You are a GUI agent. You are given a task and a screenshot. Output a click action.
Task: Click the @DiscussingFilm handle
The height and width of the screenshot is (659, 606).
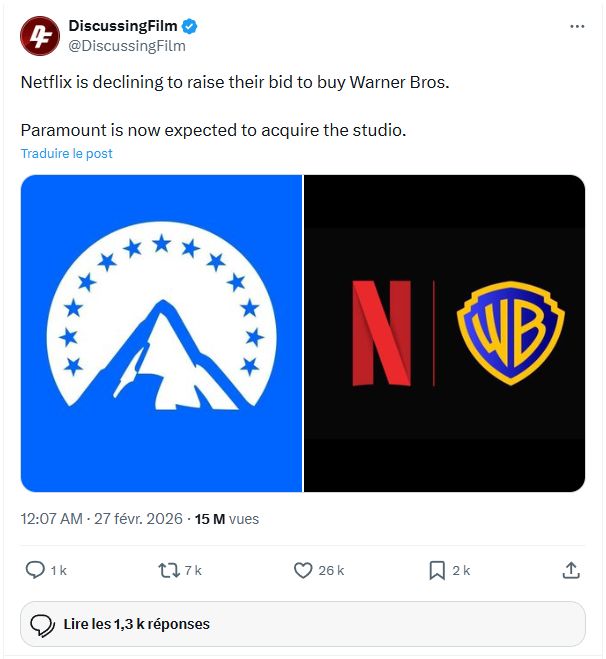(126, 46)
